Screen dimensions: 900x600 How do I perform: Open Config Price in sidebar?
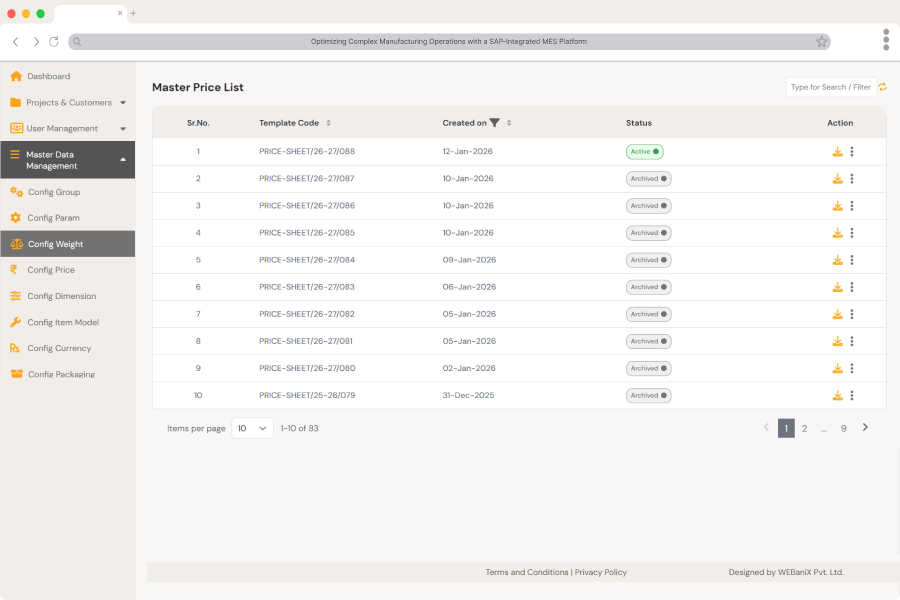point(51,270)
